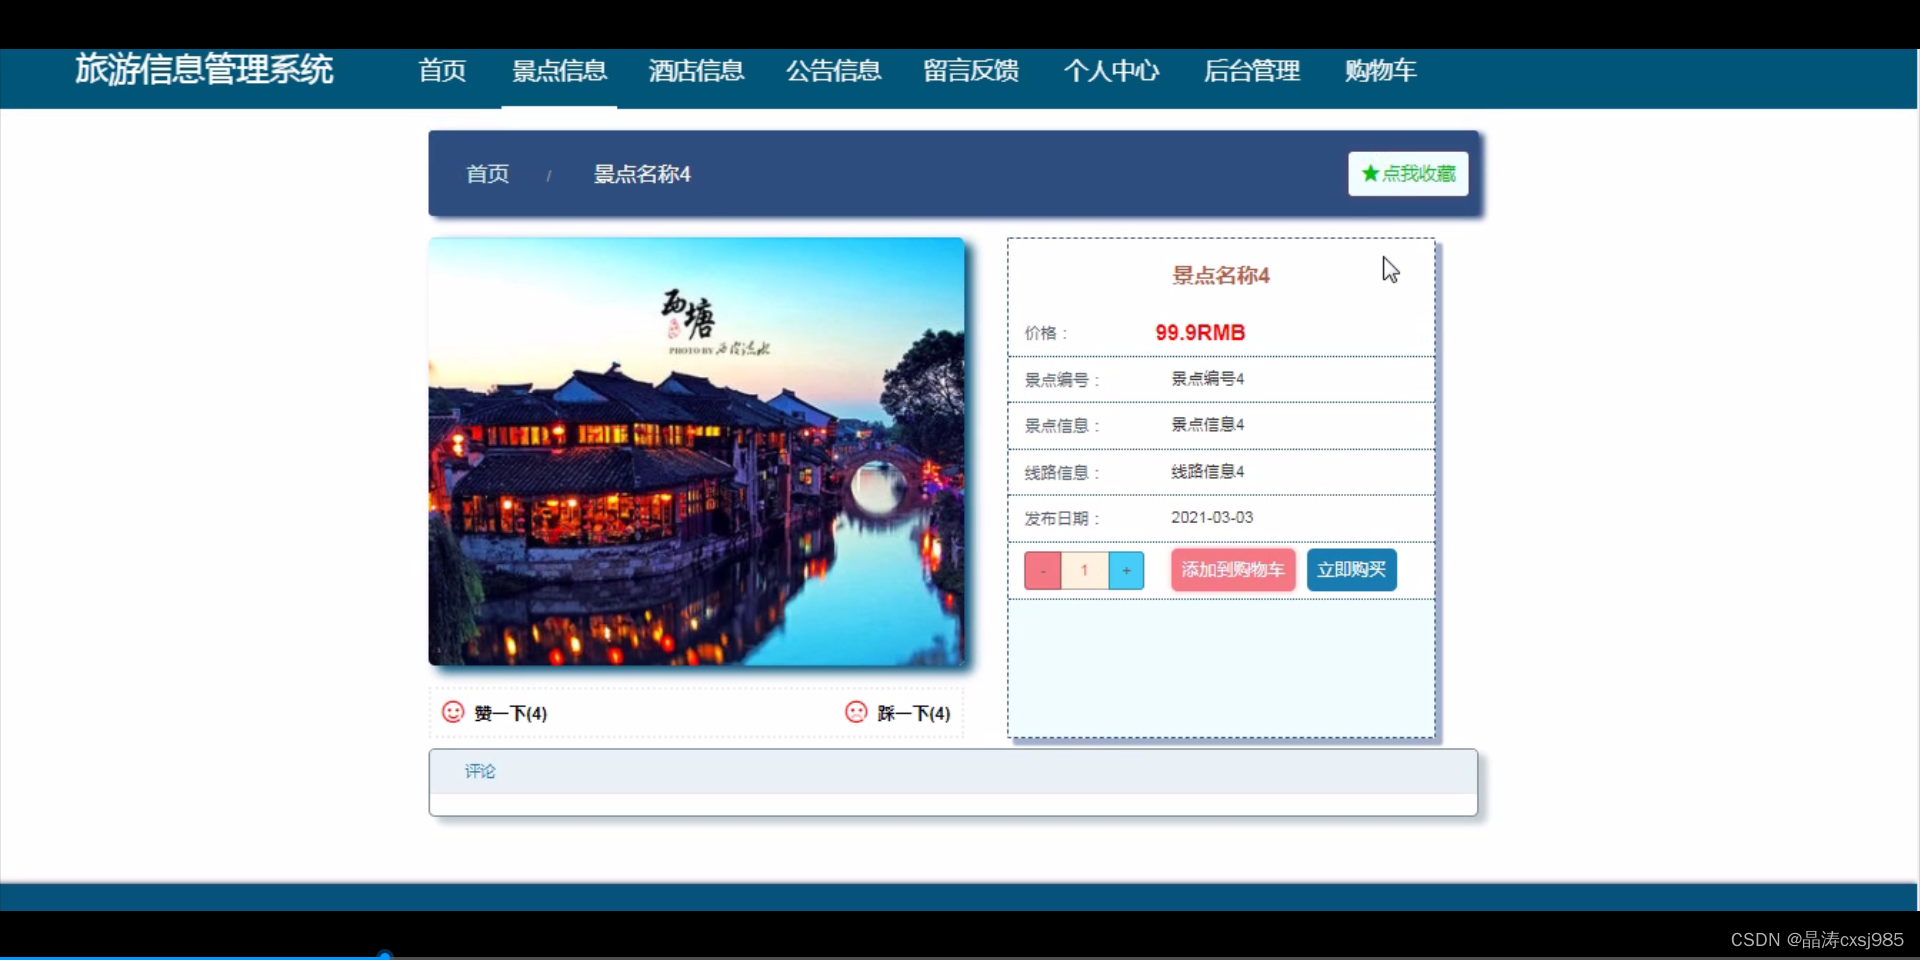Click the star icon on the collect button
This screenshot has width=1920, height=960.
[1369, 173]
